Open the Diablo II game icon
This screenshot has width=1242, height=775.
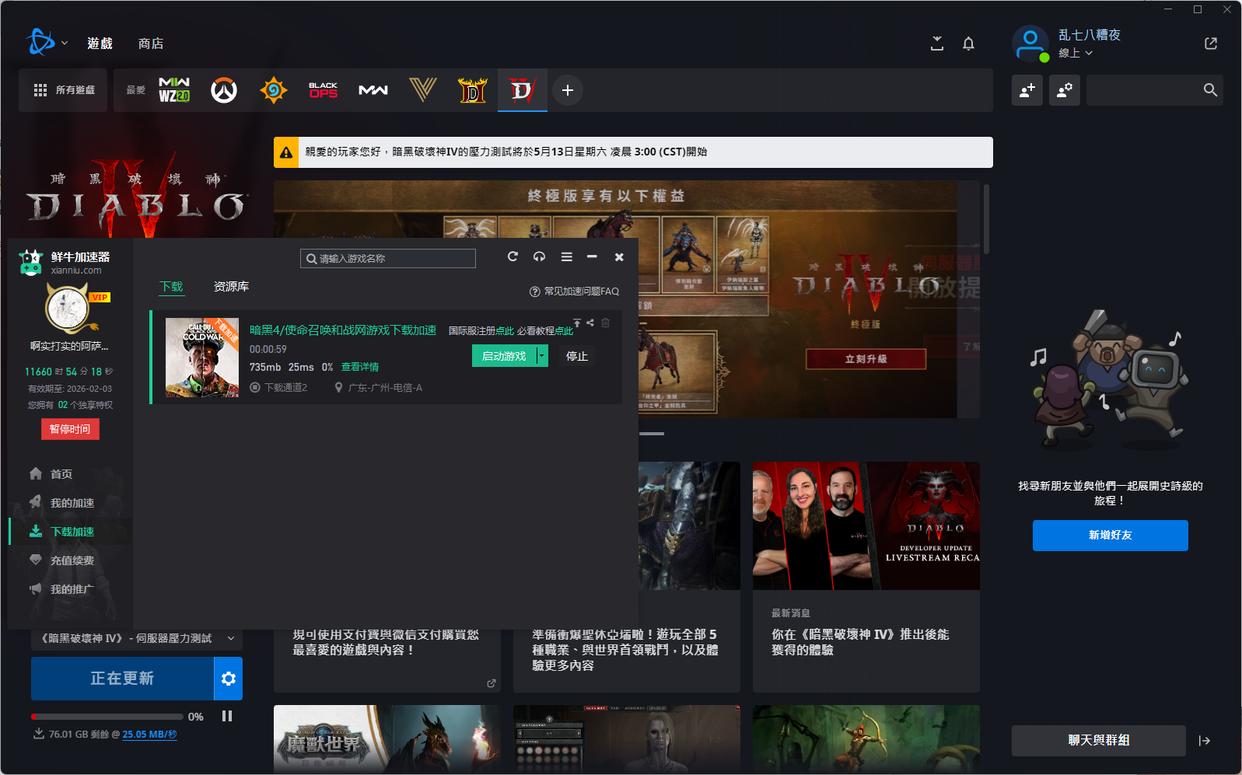[472, 90]
